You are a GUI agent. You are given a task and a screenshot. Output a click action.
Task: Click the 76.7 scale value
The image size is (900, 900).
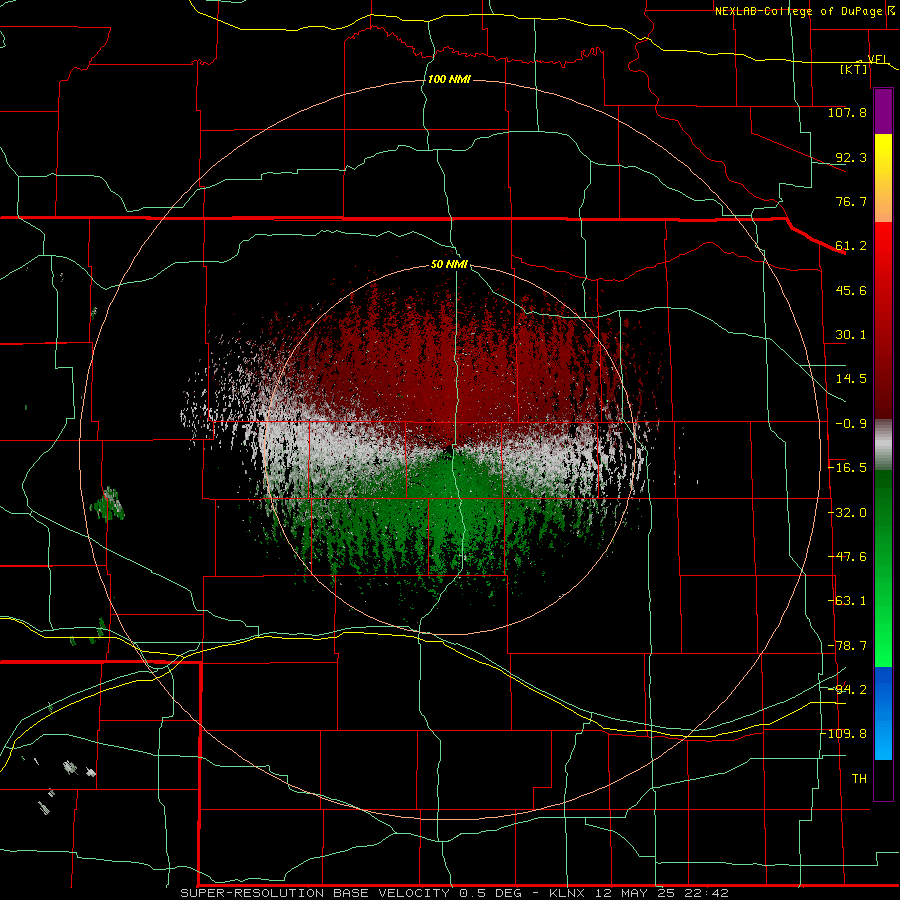point(851,201)
